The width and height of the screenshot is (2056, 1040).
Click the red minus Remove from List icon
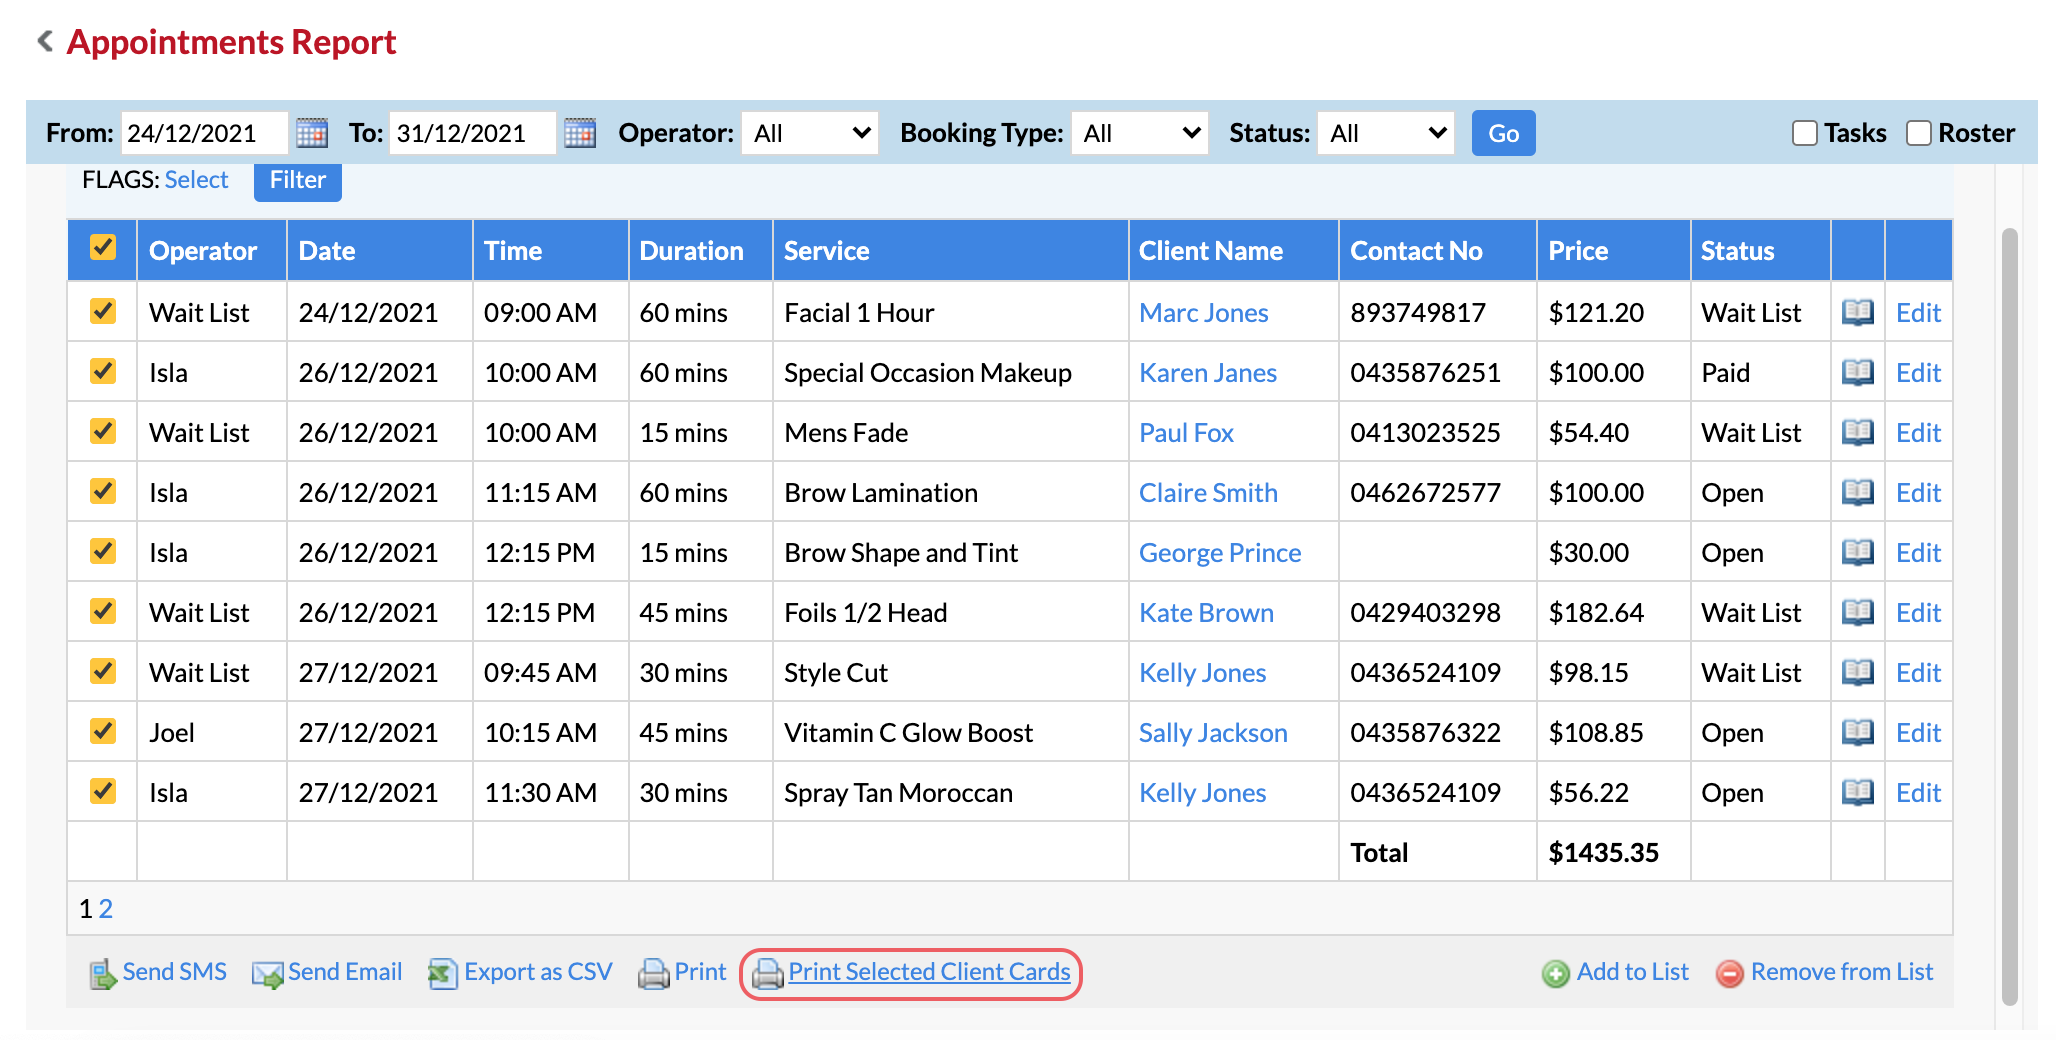pos(1730,973)
